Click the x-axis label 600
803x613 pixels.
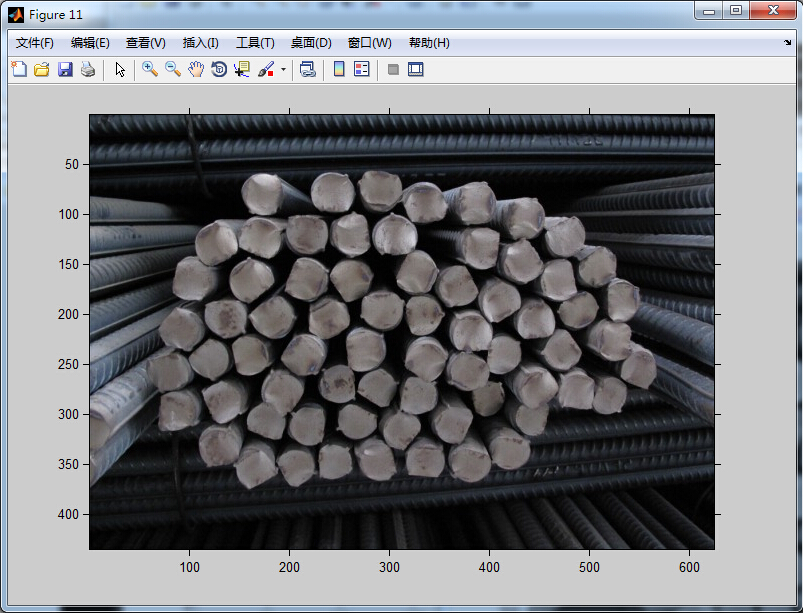(x=689, y=567)
